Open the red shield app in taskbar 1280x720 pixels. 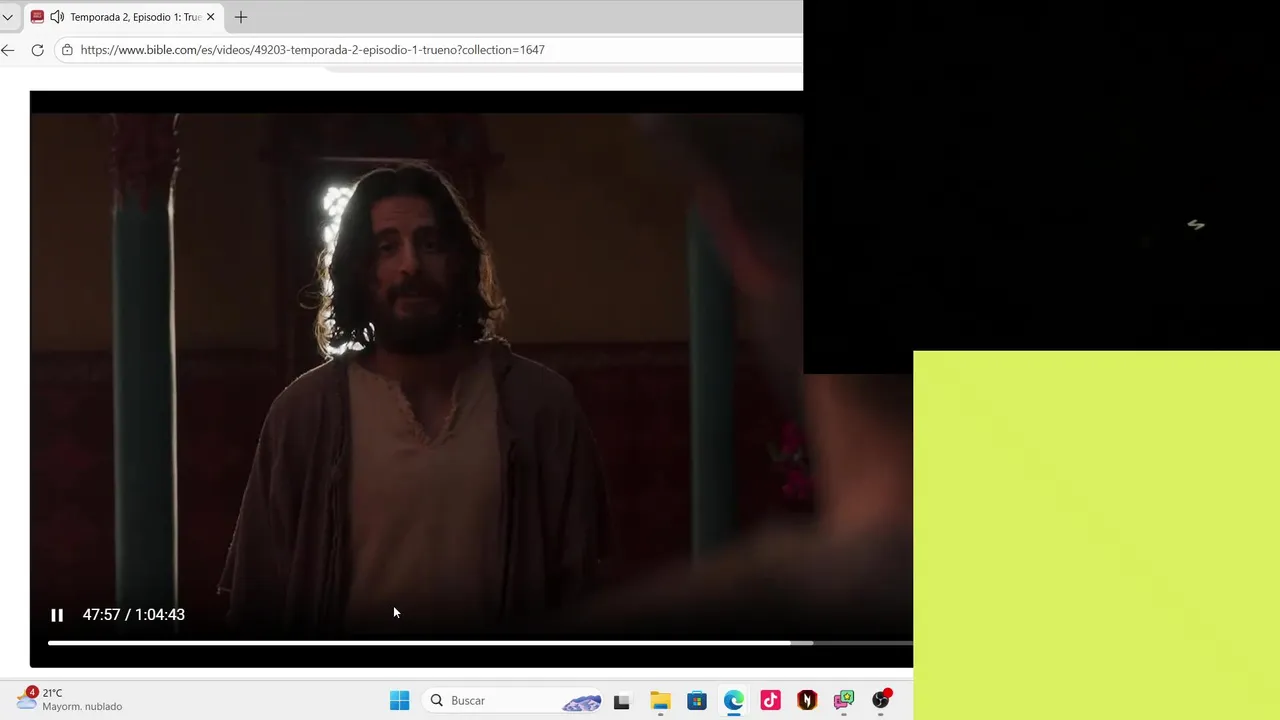[x=807, y=701]
